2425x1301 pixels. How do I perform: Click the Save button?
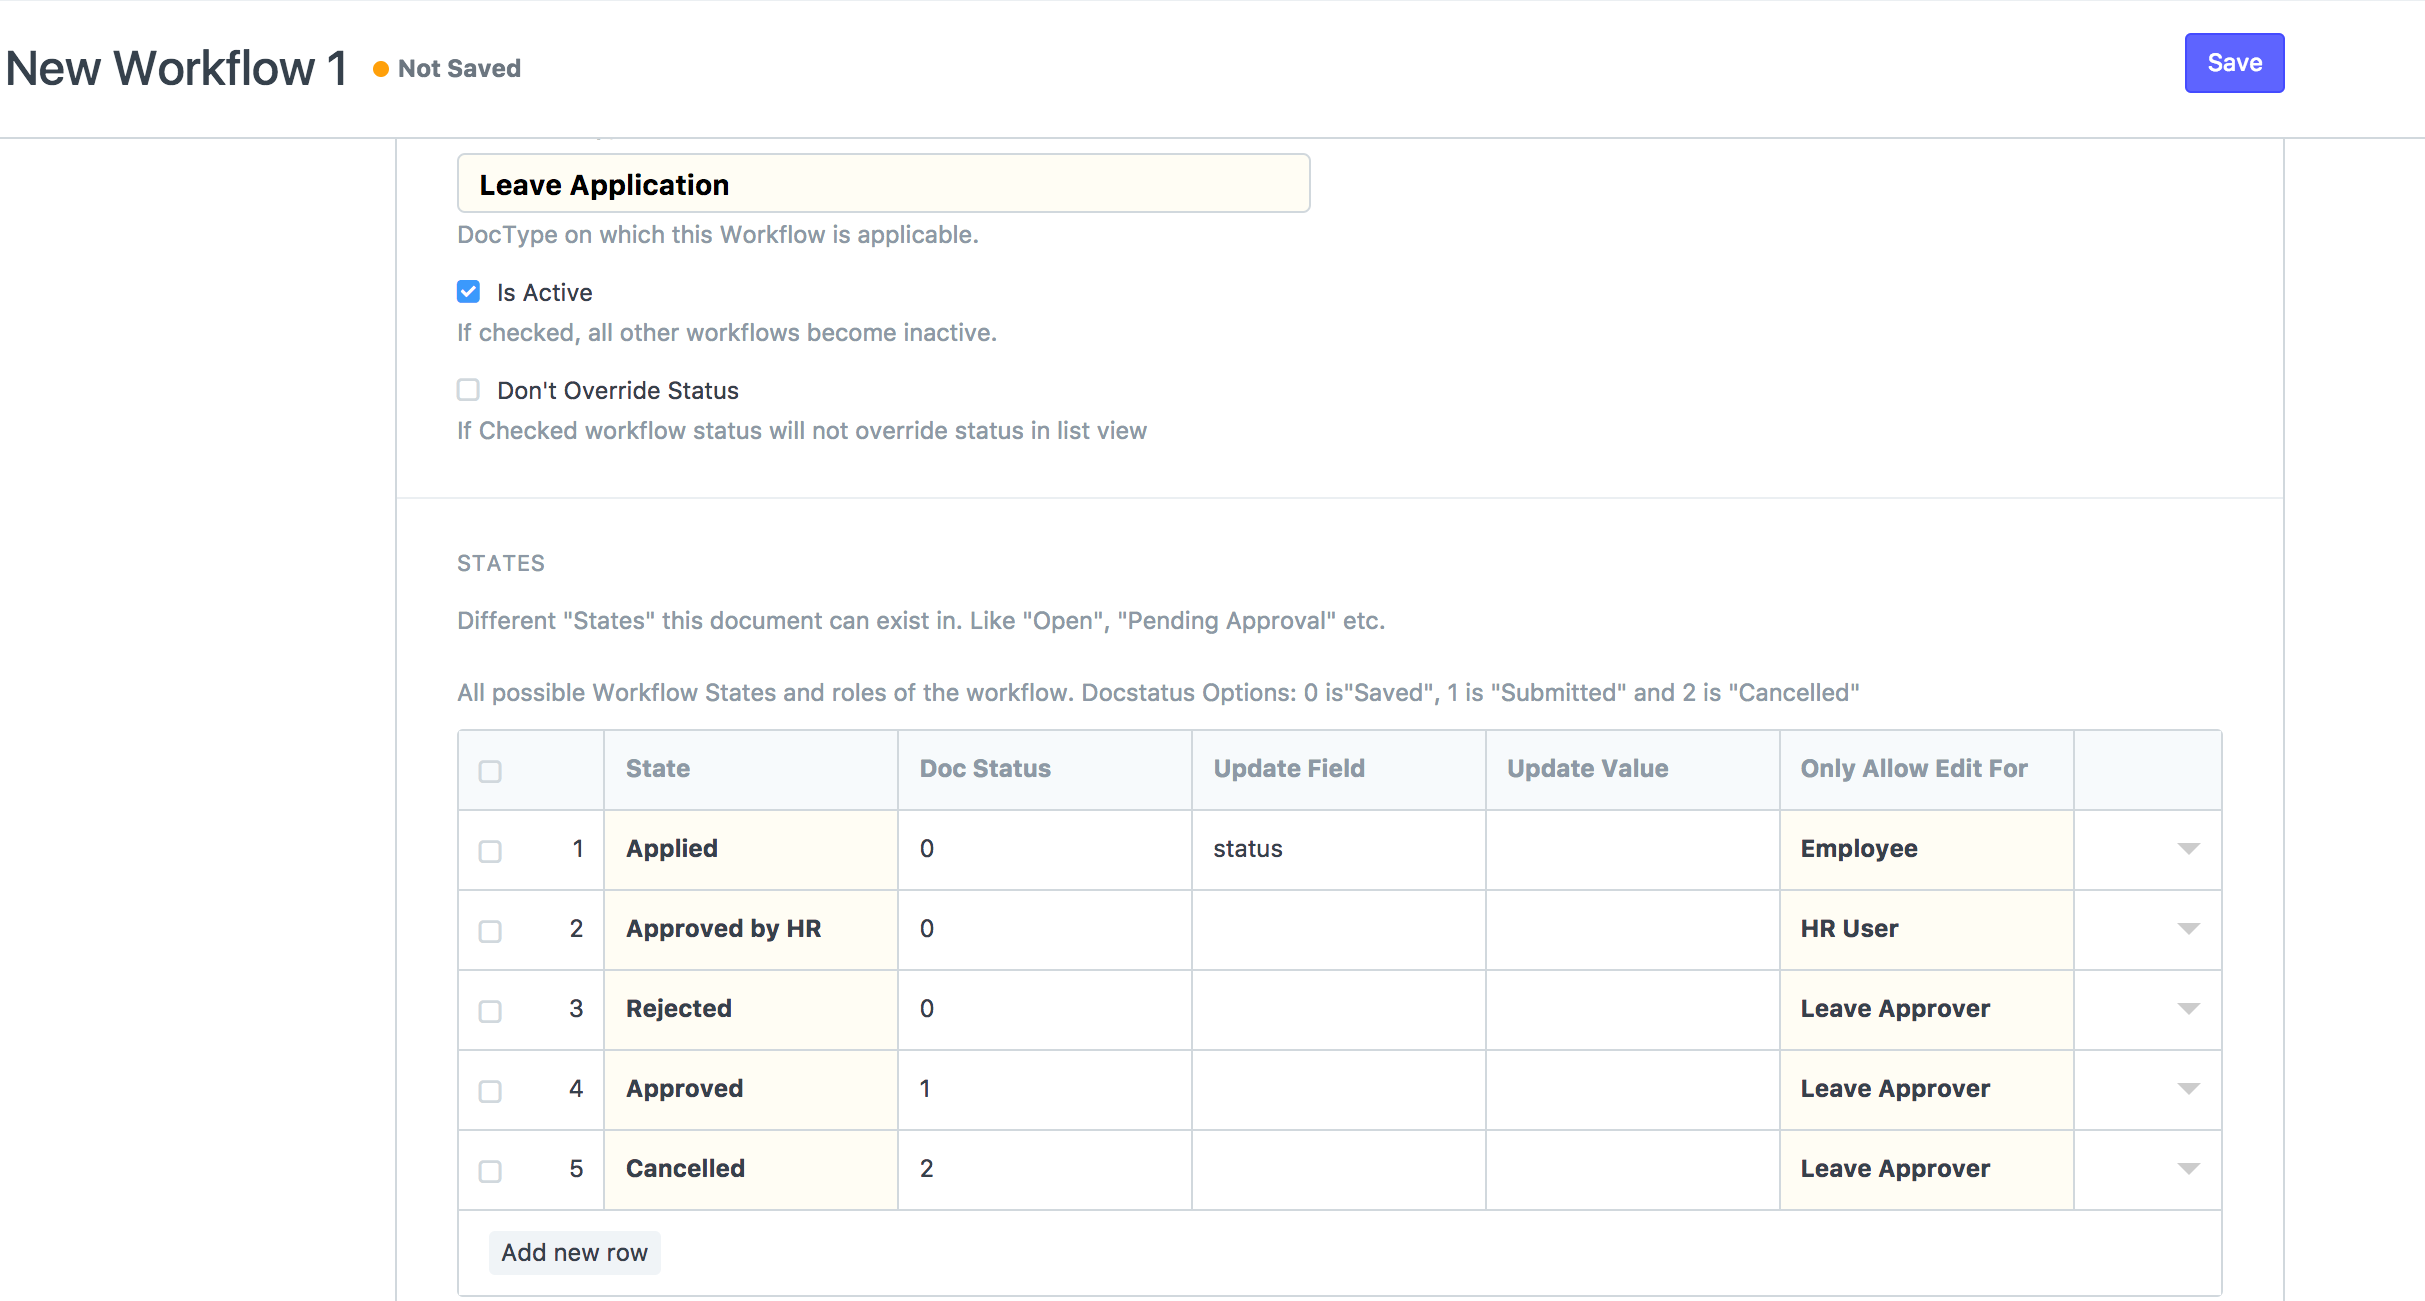click(2233, 63)
